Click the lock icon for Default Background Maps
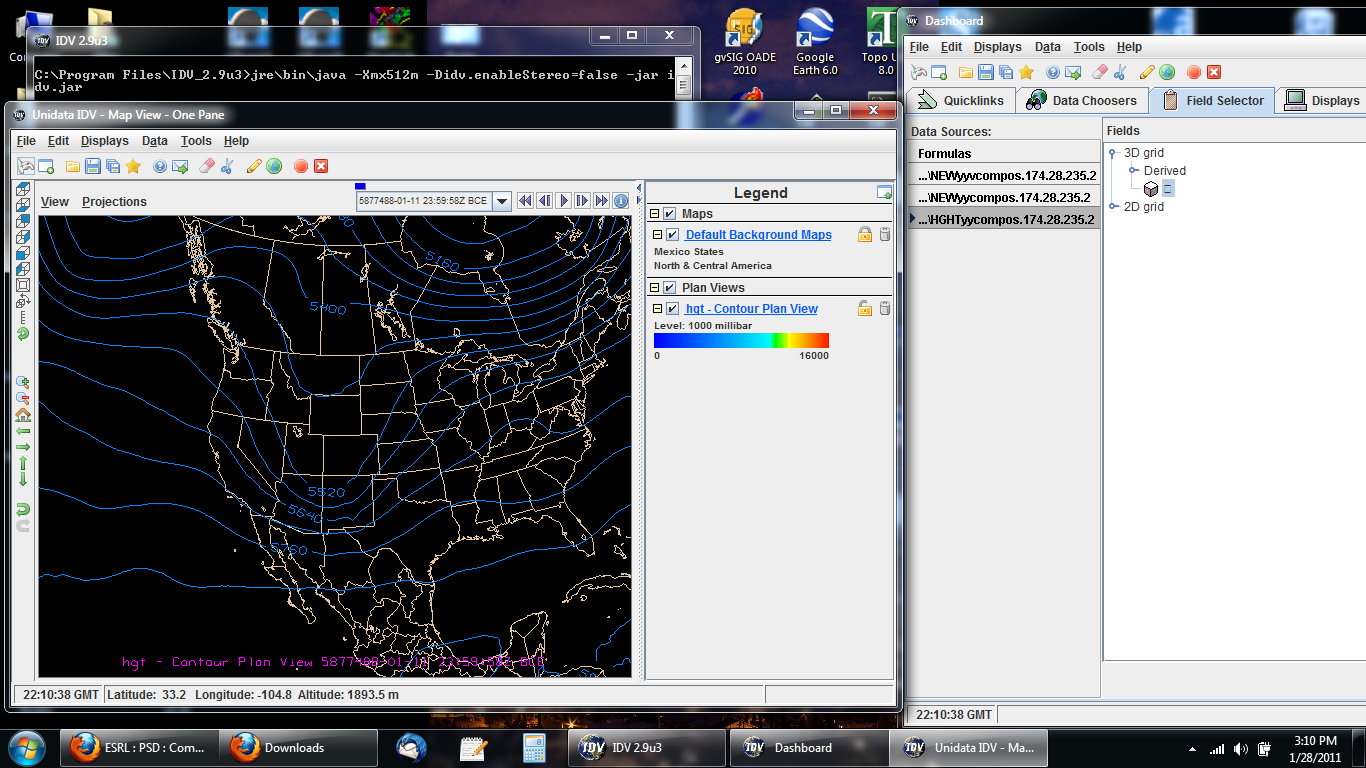Screen dimensions: 1366x768 coord(865,234)
